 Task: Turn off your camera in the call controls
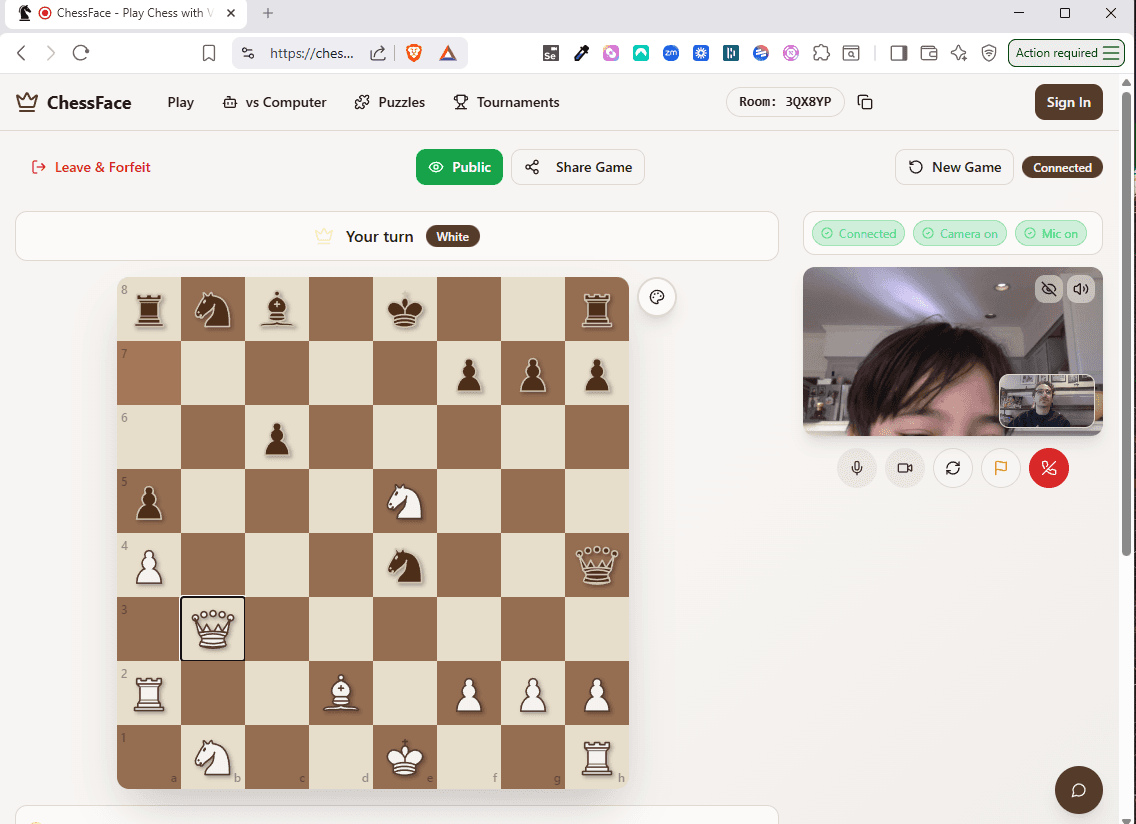coord(904,468)
